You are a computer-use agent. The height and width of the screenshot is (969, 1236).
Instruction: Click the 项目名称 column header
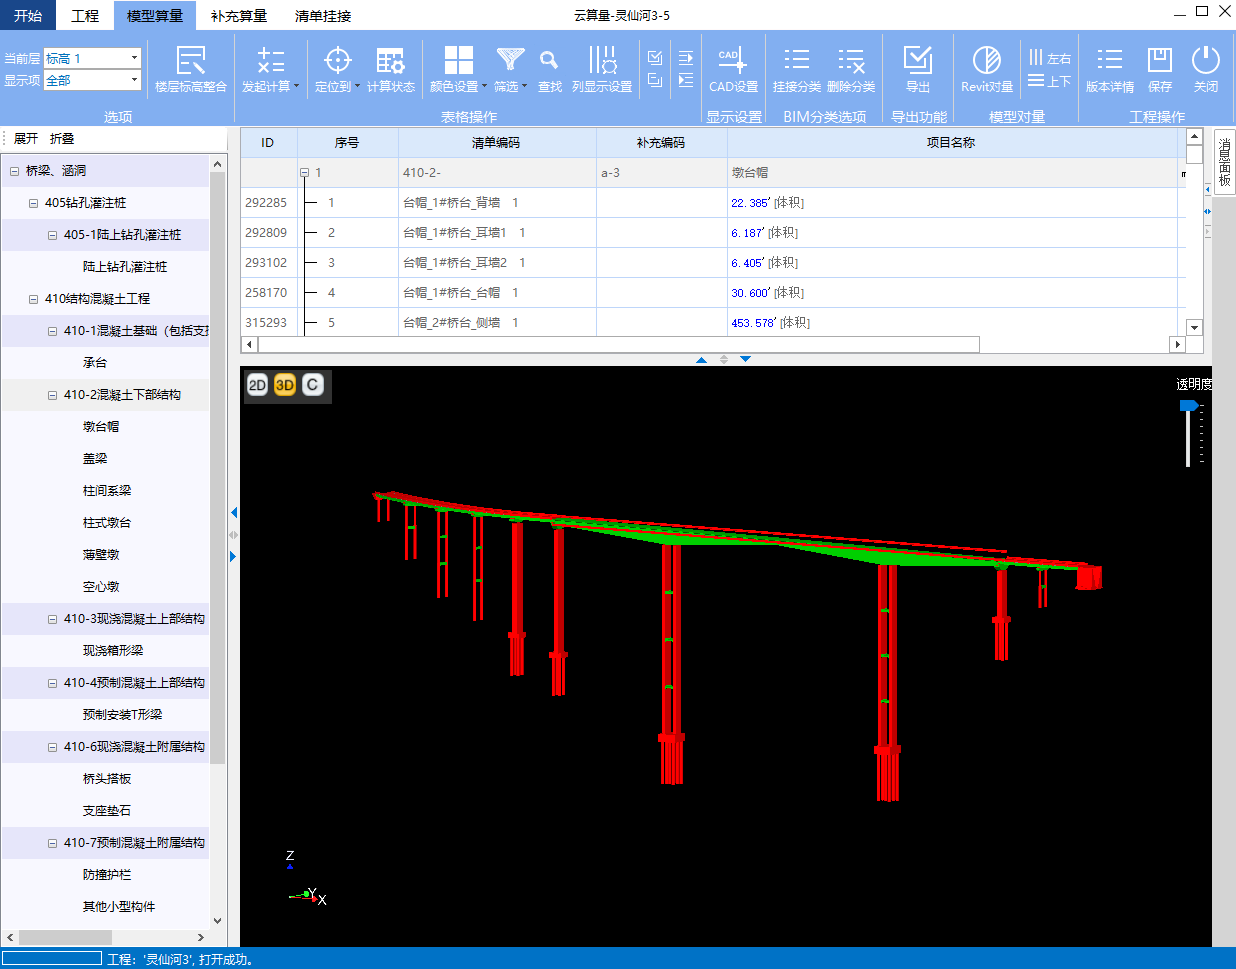click(x=951, y=143)
